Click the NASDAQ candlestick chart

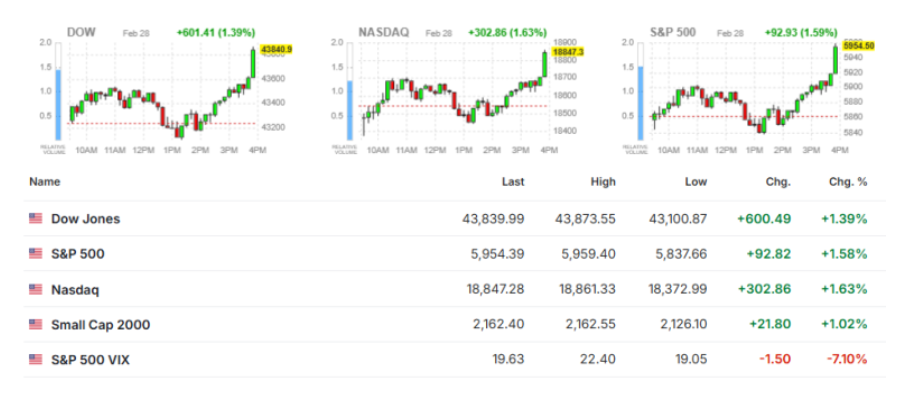(453, 92)
